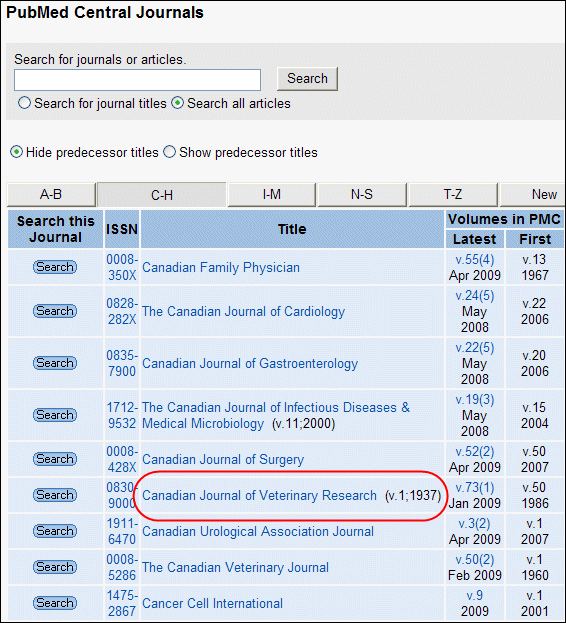Search within Canadian Journal of Infectious Diseases row
This screenshot has height=623, width=566.
[55, 415]
